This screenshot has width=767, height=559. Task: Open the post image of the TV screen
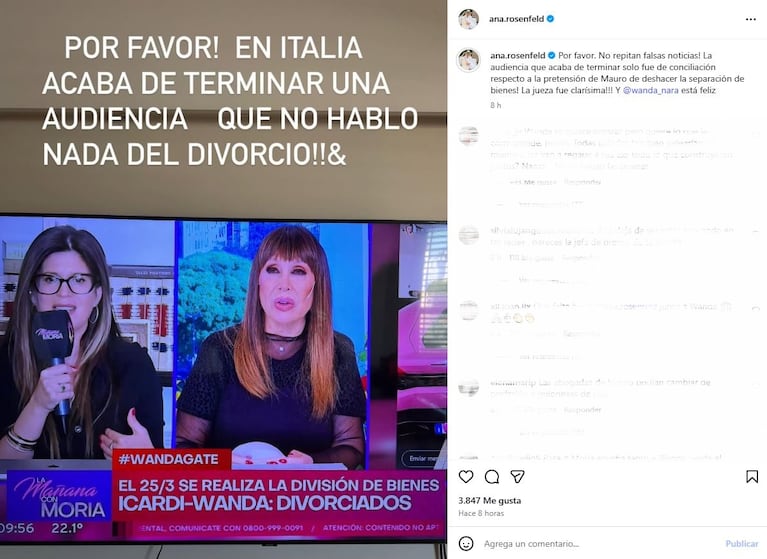point(223,279)
